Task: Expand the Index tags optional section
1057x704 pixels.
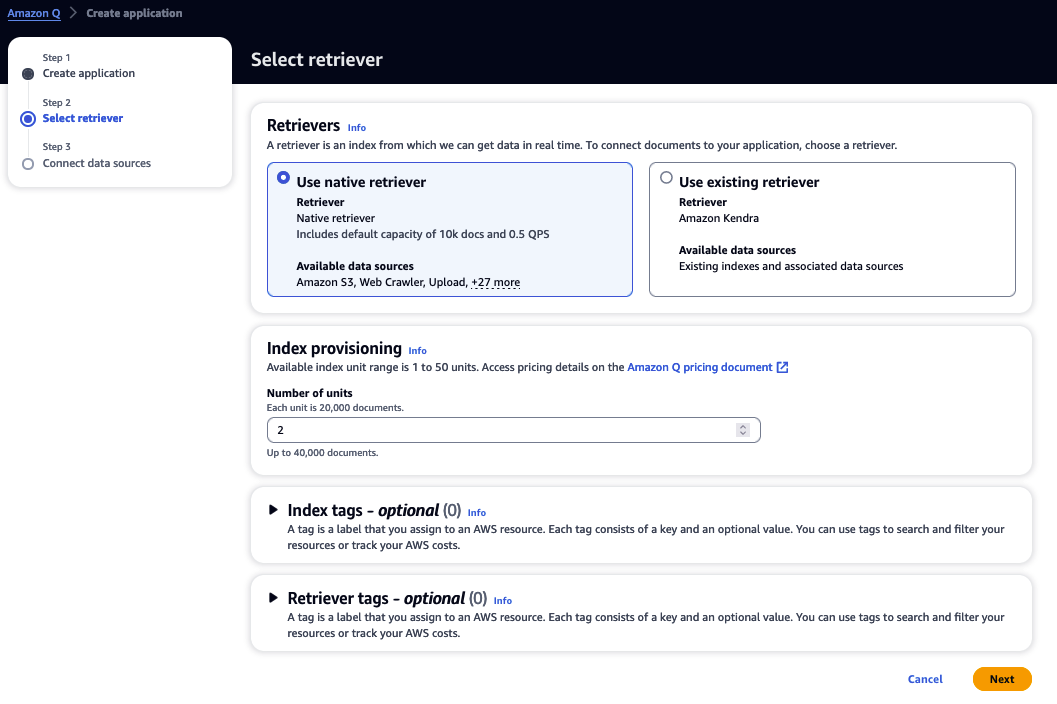Action: tap(274, 510)
